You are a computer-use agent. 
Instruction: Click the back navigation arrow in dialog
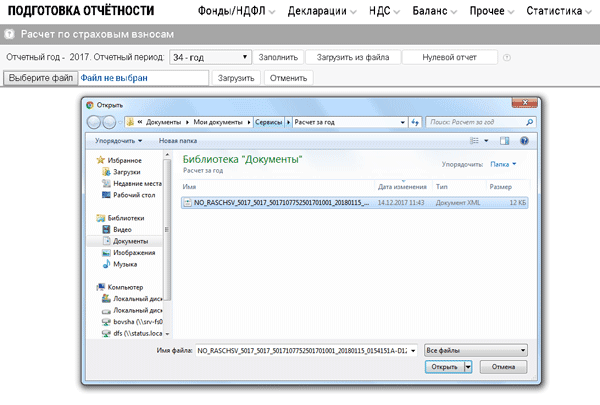[96, 122]
